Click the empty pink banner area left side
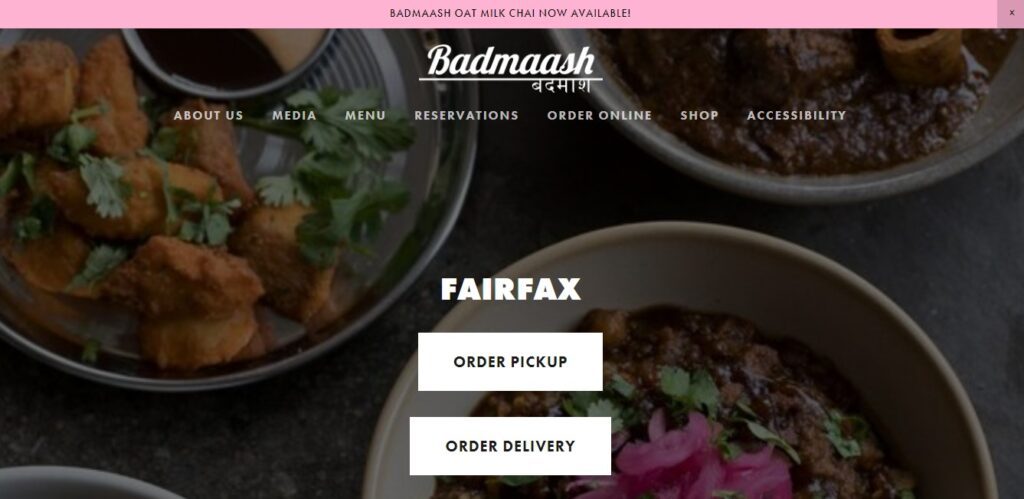This screenshot has width=1024, height=499. [195, 13]
